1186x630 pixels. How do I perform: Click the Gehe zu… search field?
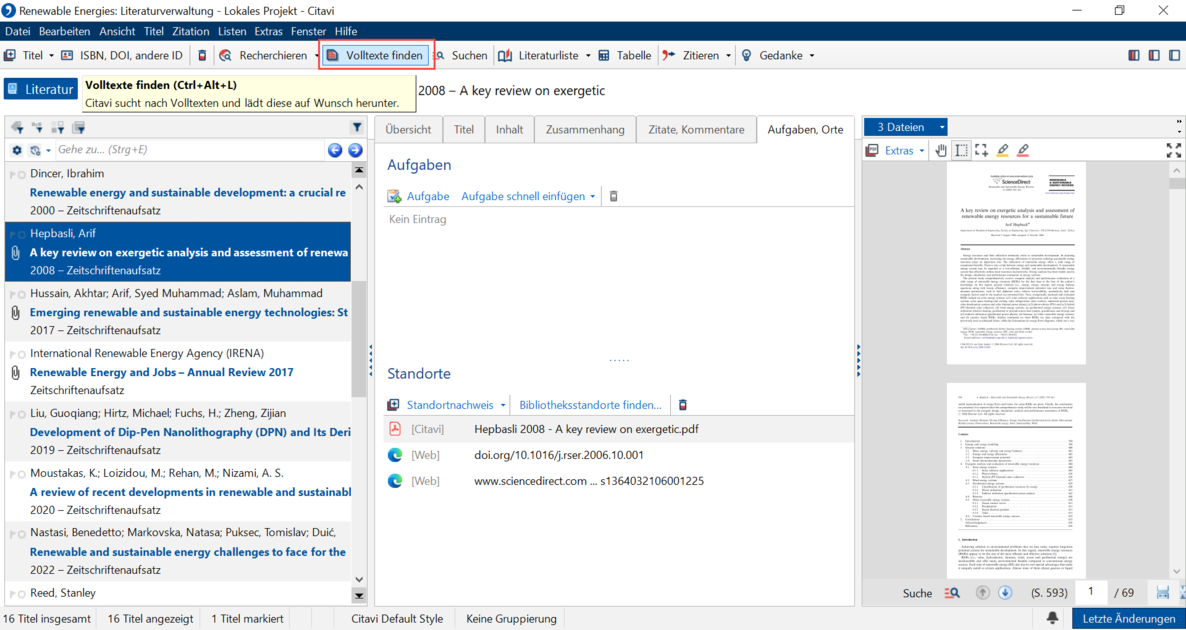point(189,150)
